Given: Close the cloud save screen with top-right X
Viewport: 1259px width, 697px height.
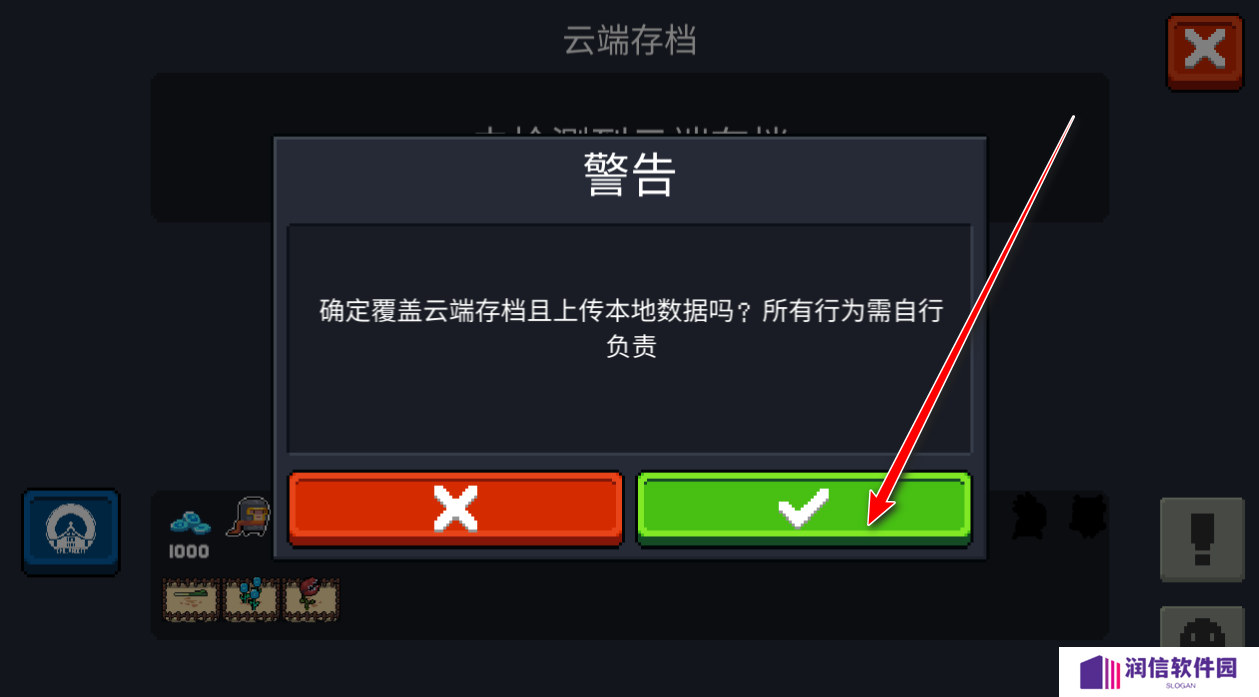Looking at the screenshot, I should pos(1205,52).
